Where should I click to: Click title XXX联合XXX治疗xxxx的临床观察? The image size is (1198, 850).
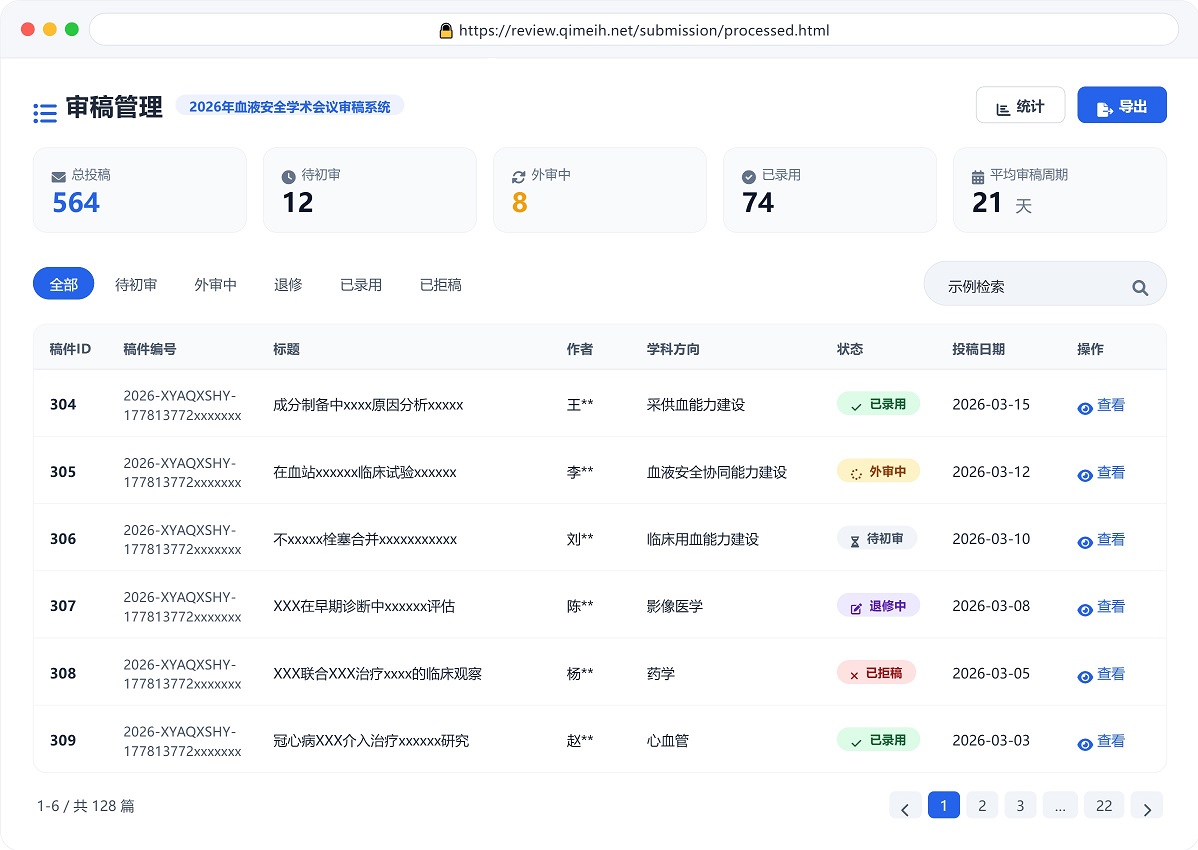click(377, 674)
